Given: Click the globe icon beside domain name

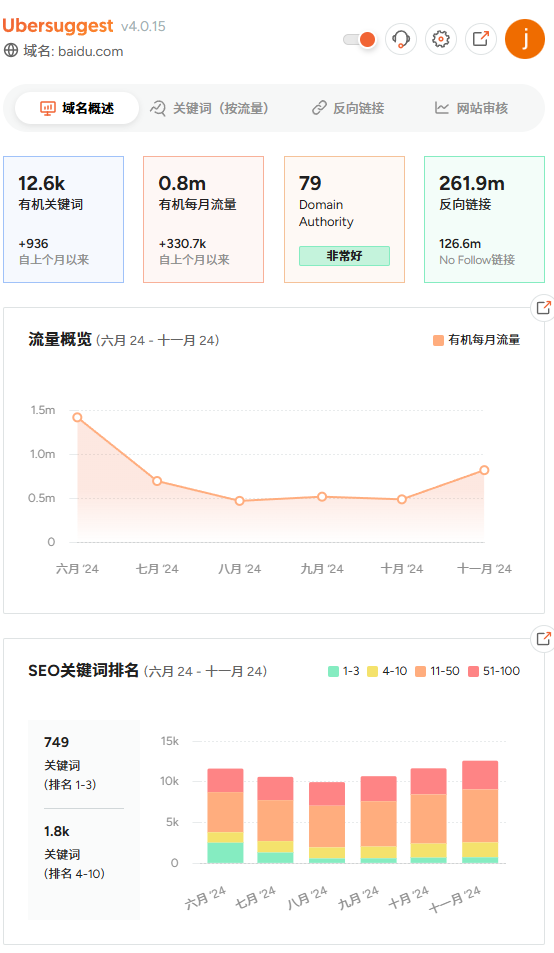Looking at the screenshot, I should click(11, 50).
